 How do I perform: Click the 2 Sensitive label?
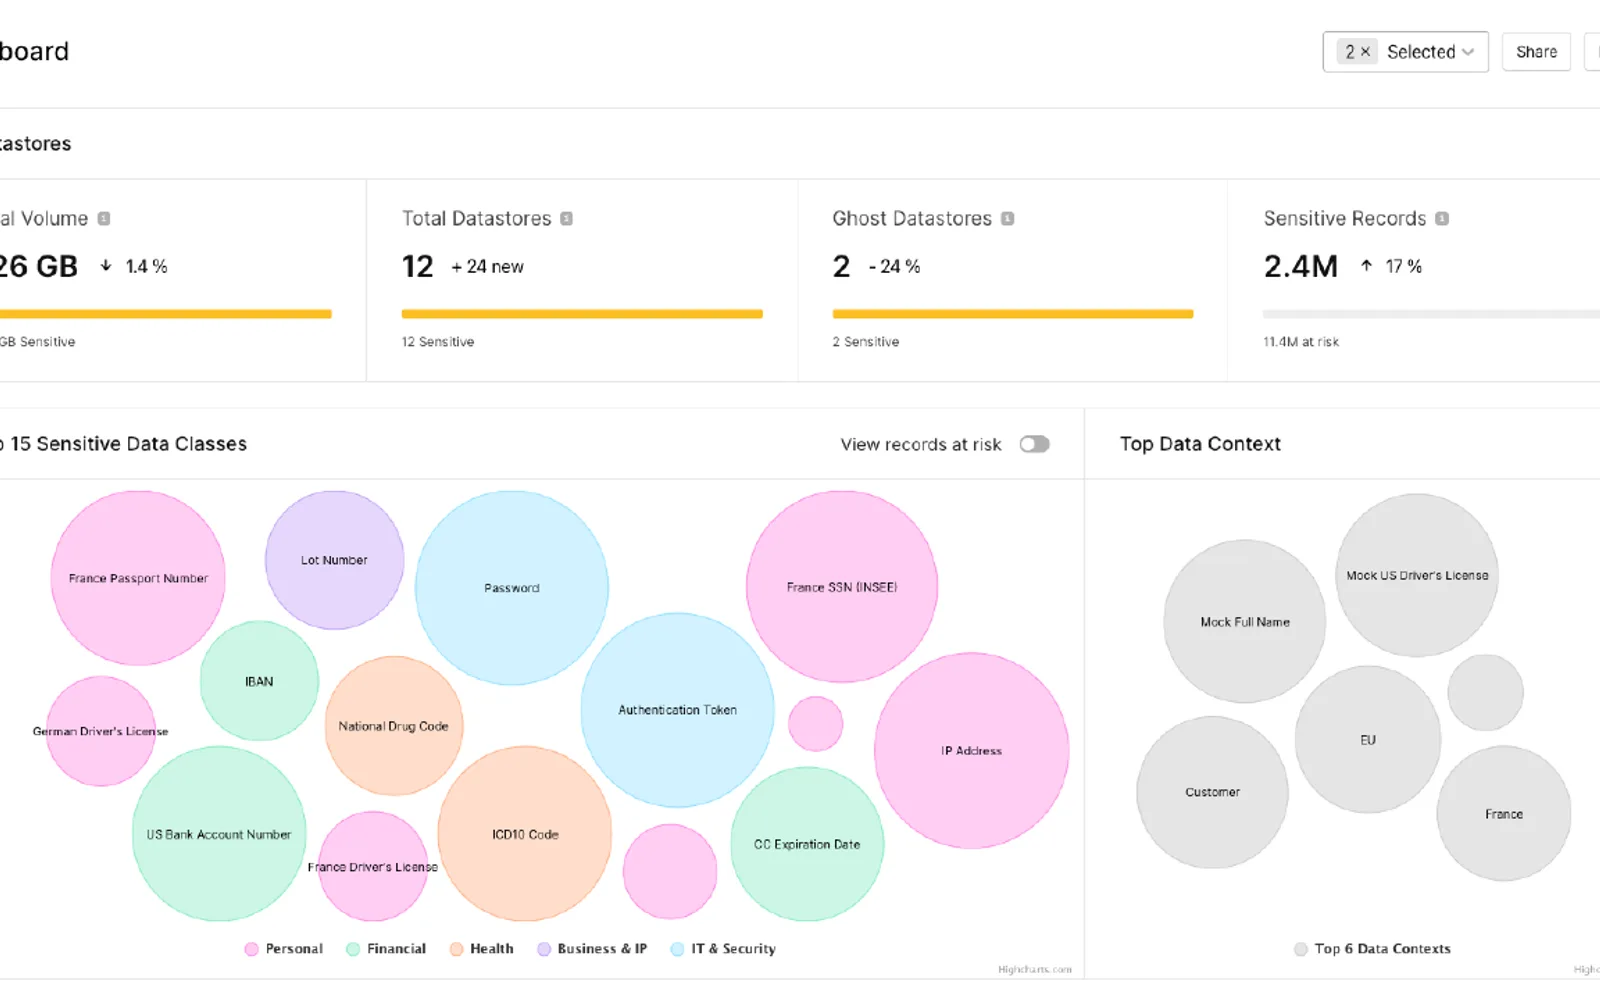click(866, 342)
